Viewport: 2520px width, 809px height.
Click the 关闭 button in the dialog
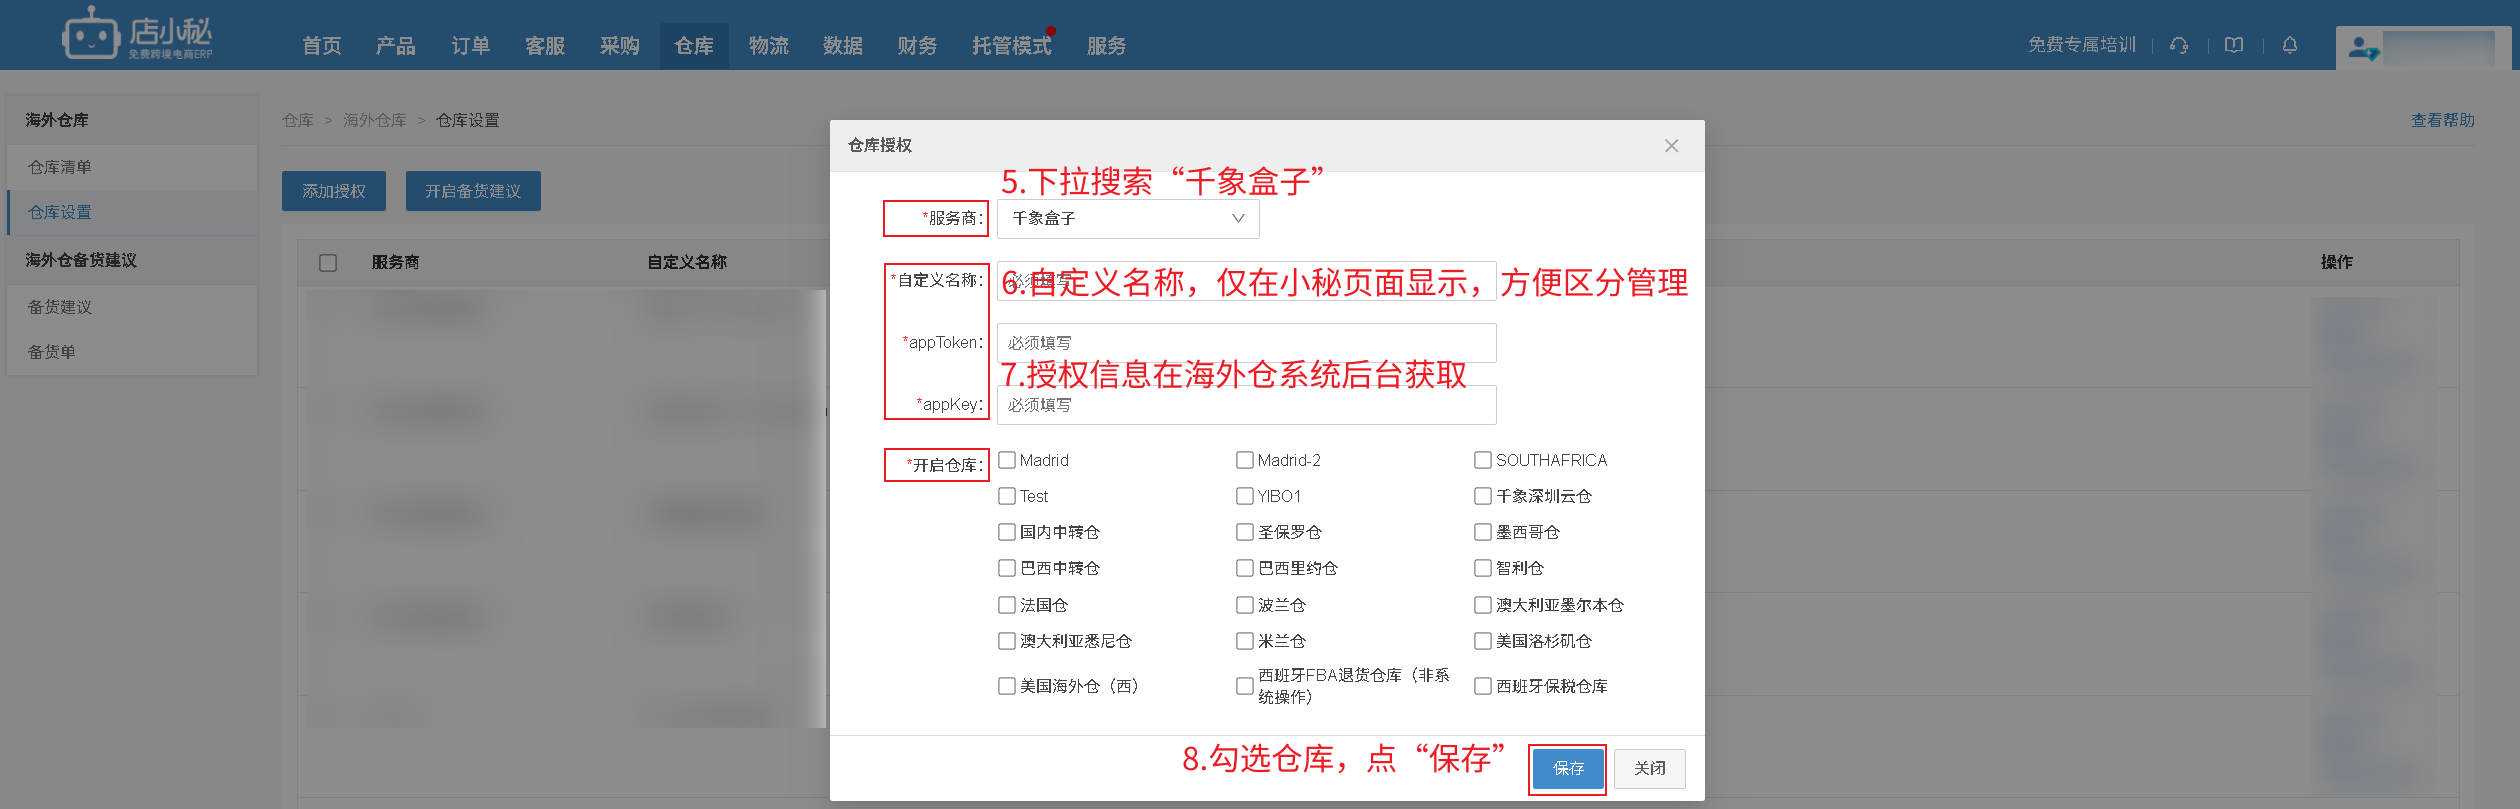(1650, 769)
